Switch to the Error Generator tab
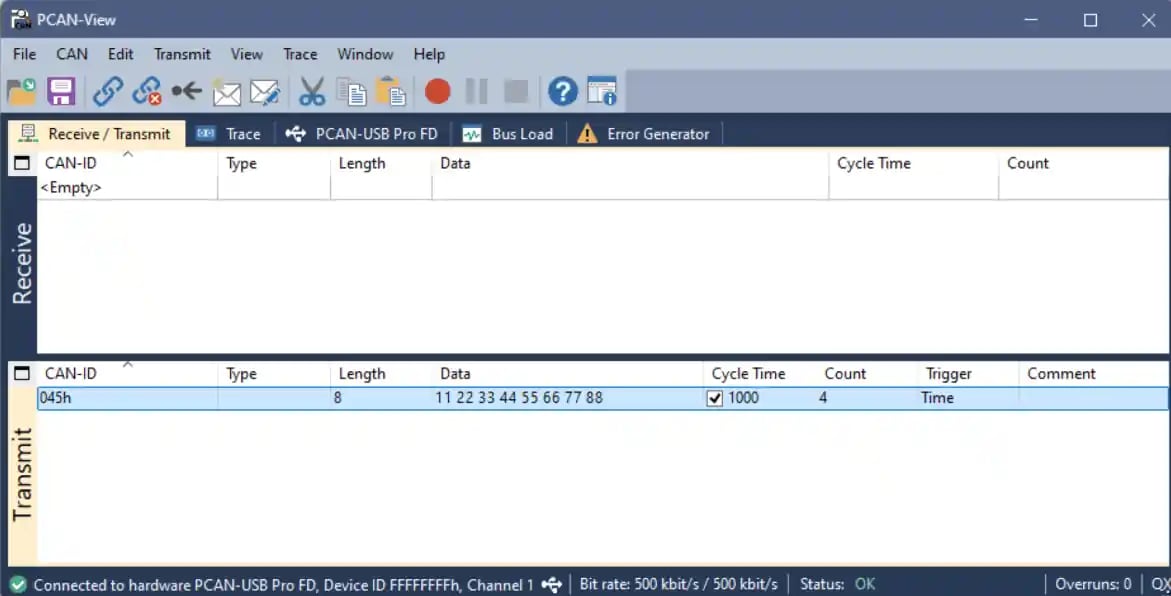1171x596 pixels. click(x=644, y=134)
